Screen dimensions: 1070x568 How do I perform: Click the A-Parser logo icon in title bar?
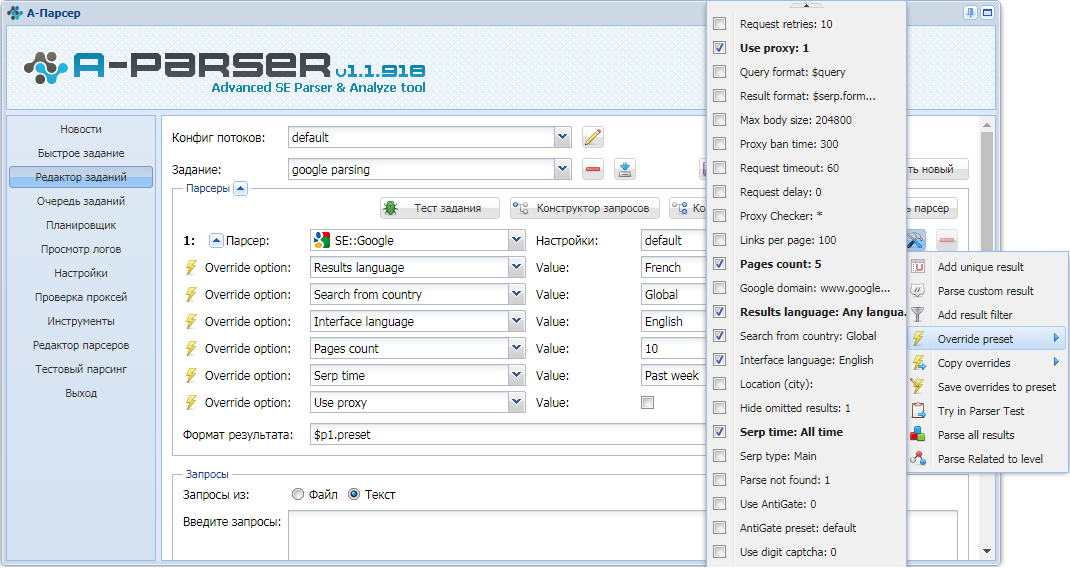point(14,13)
